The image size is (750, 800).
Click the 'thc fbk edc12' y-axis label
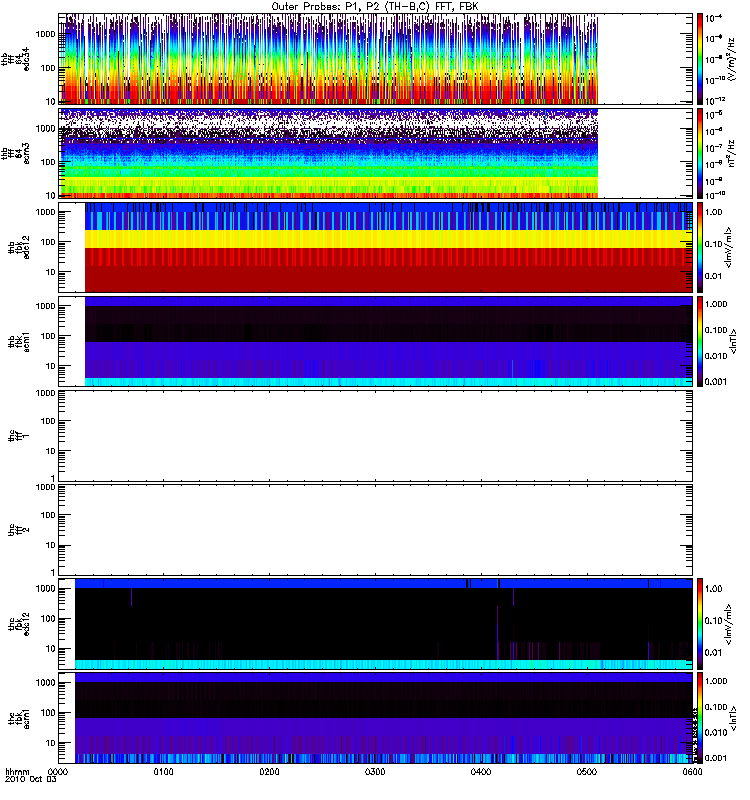click(19, 624)
